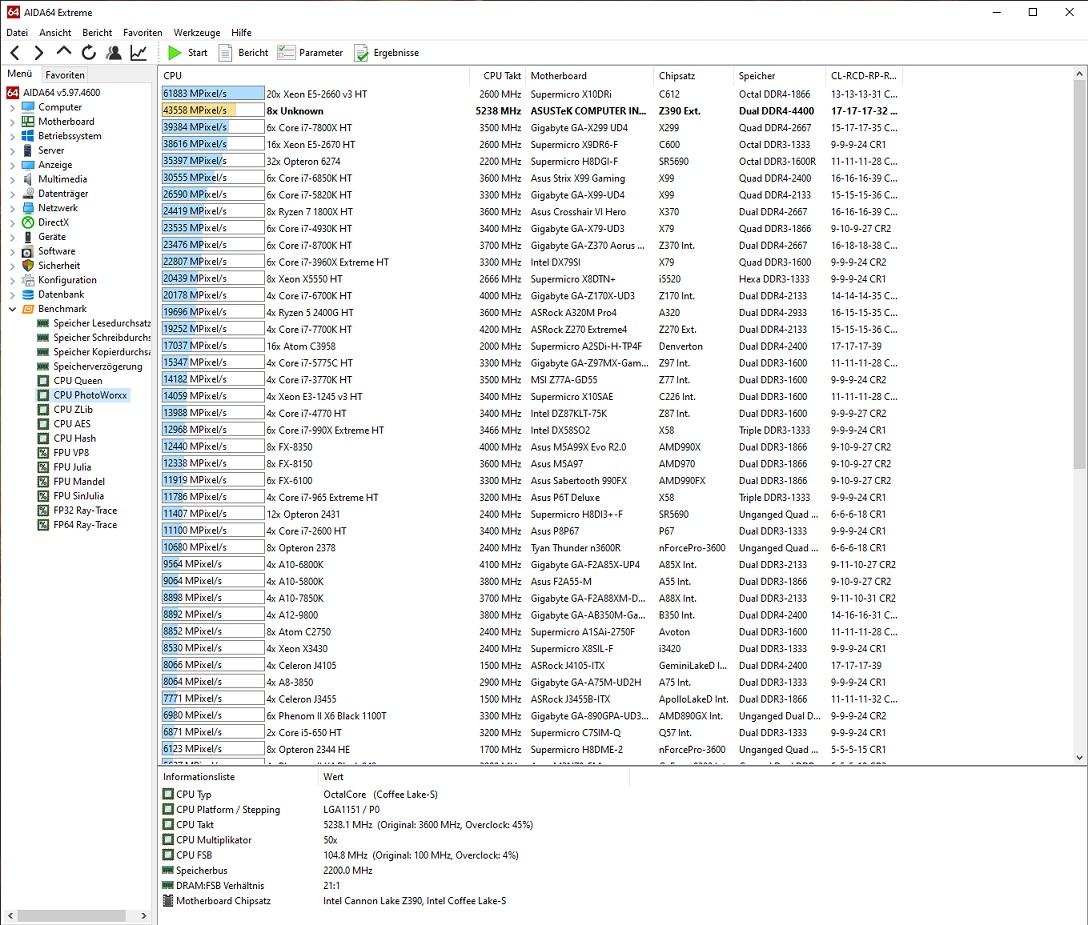This screenshot has width=1088, height=925.
Task: Select the CPU Queen benchmark
Action: (x=78, y=380)
